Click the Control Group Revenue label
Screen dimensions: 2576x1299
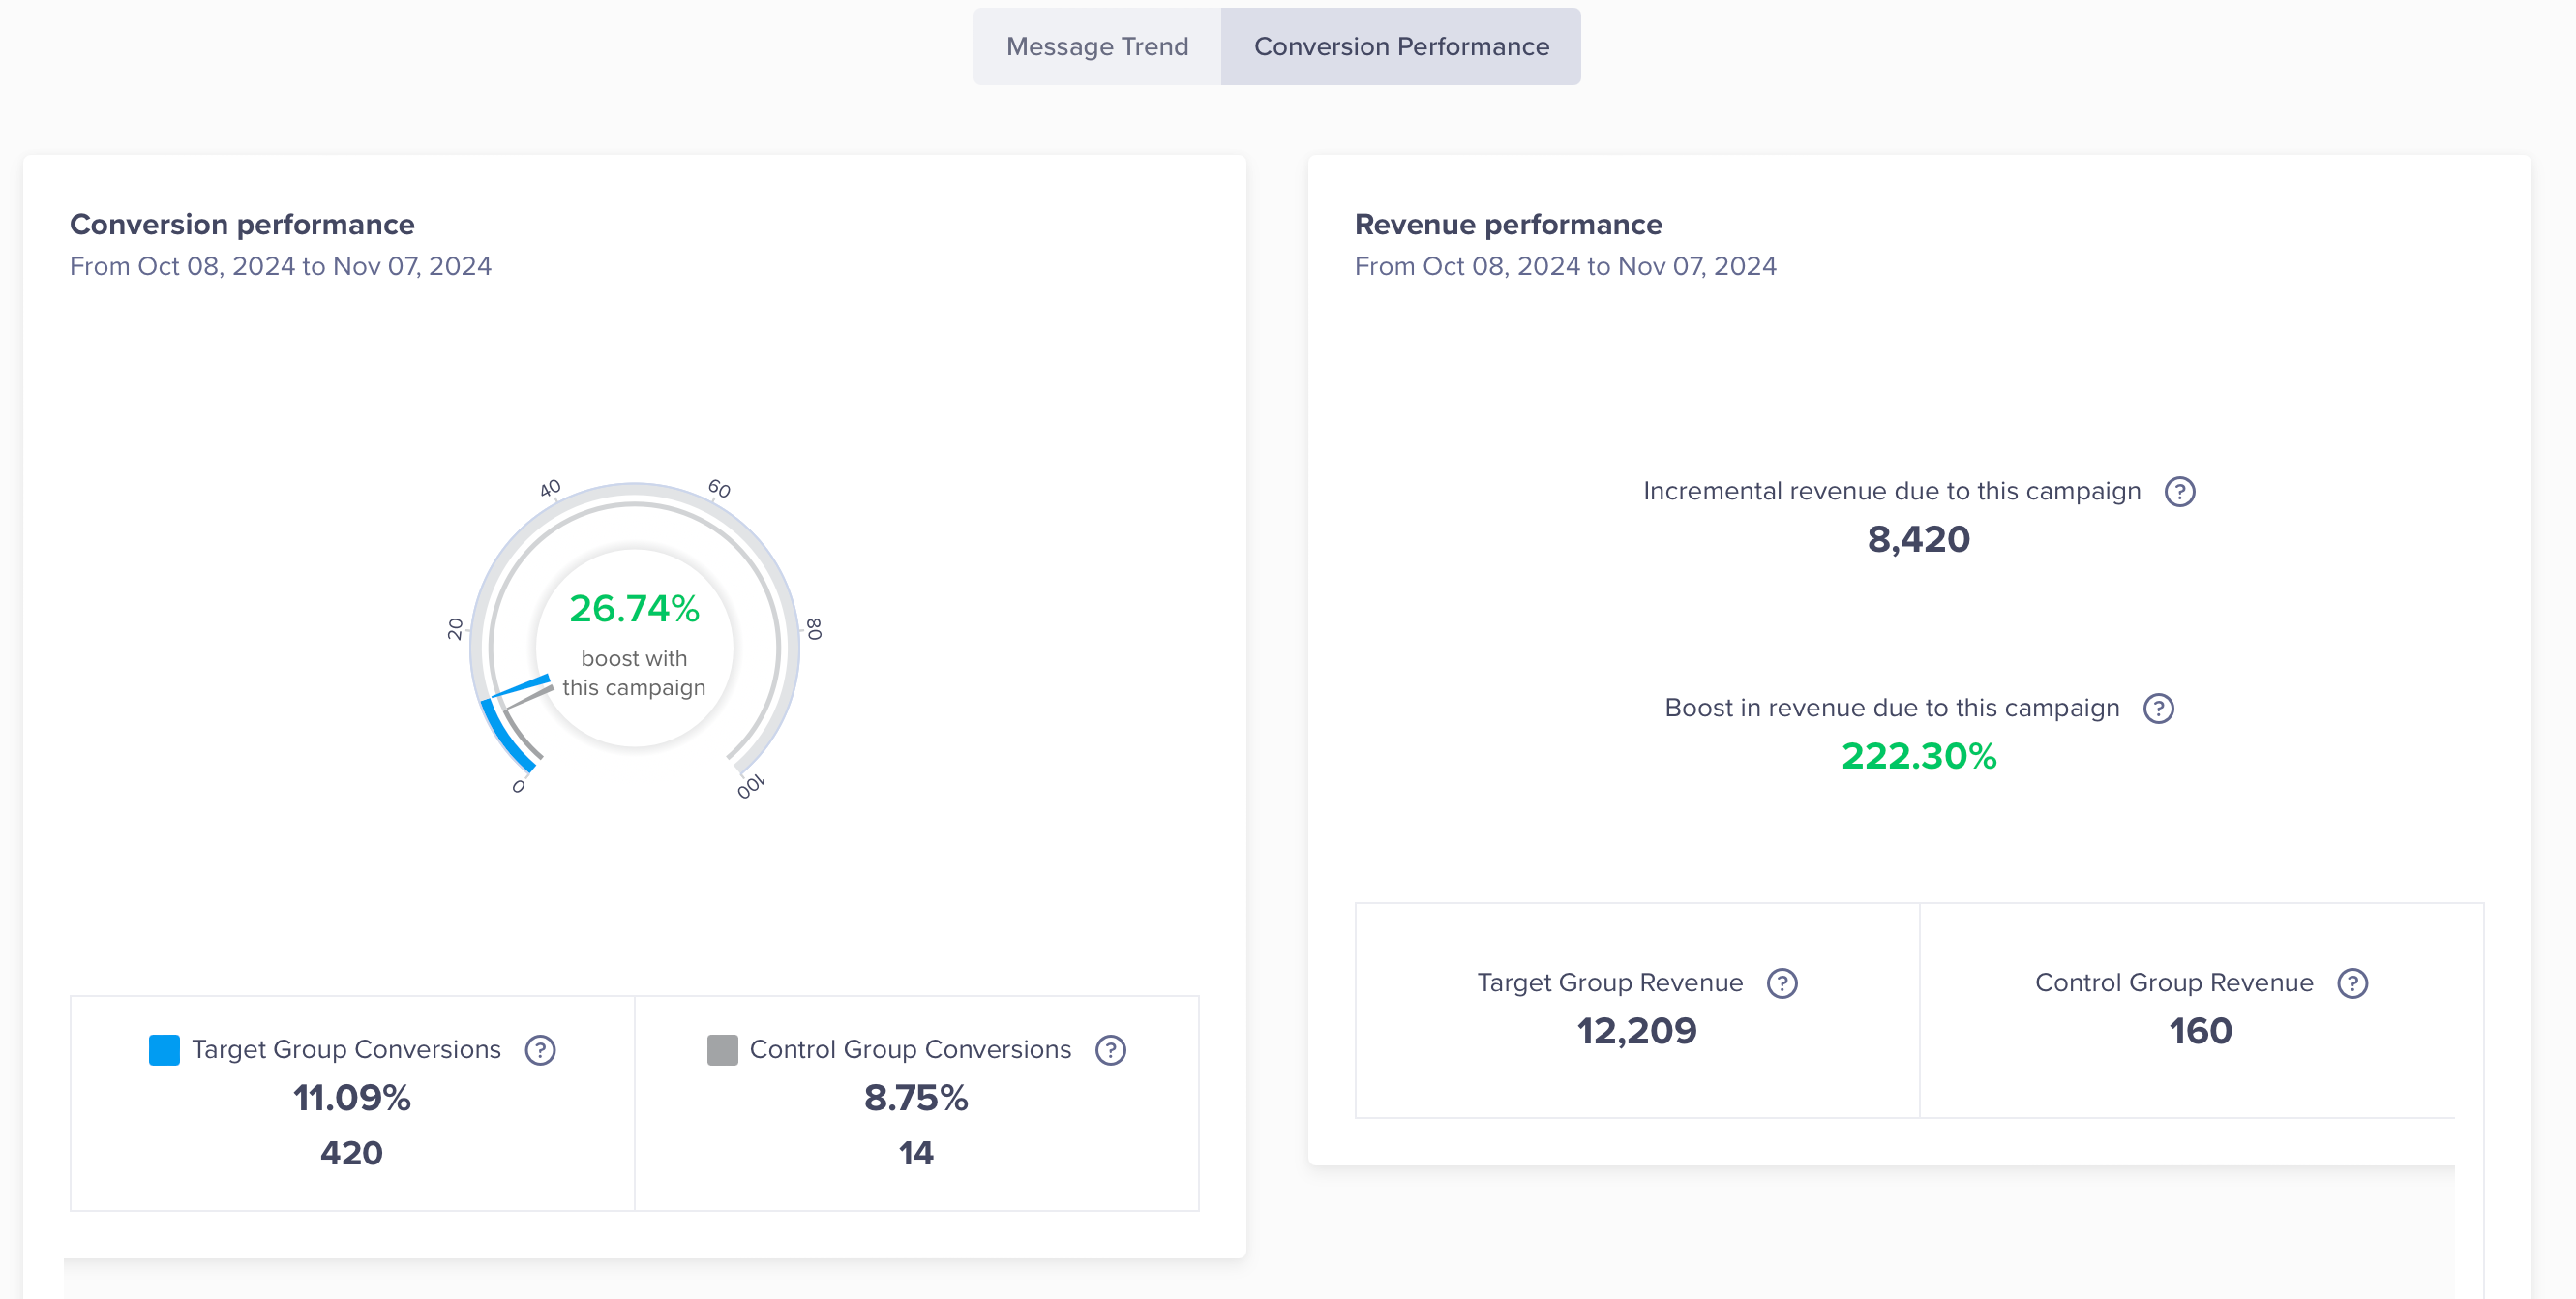[x=2174, y=984]
